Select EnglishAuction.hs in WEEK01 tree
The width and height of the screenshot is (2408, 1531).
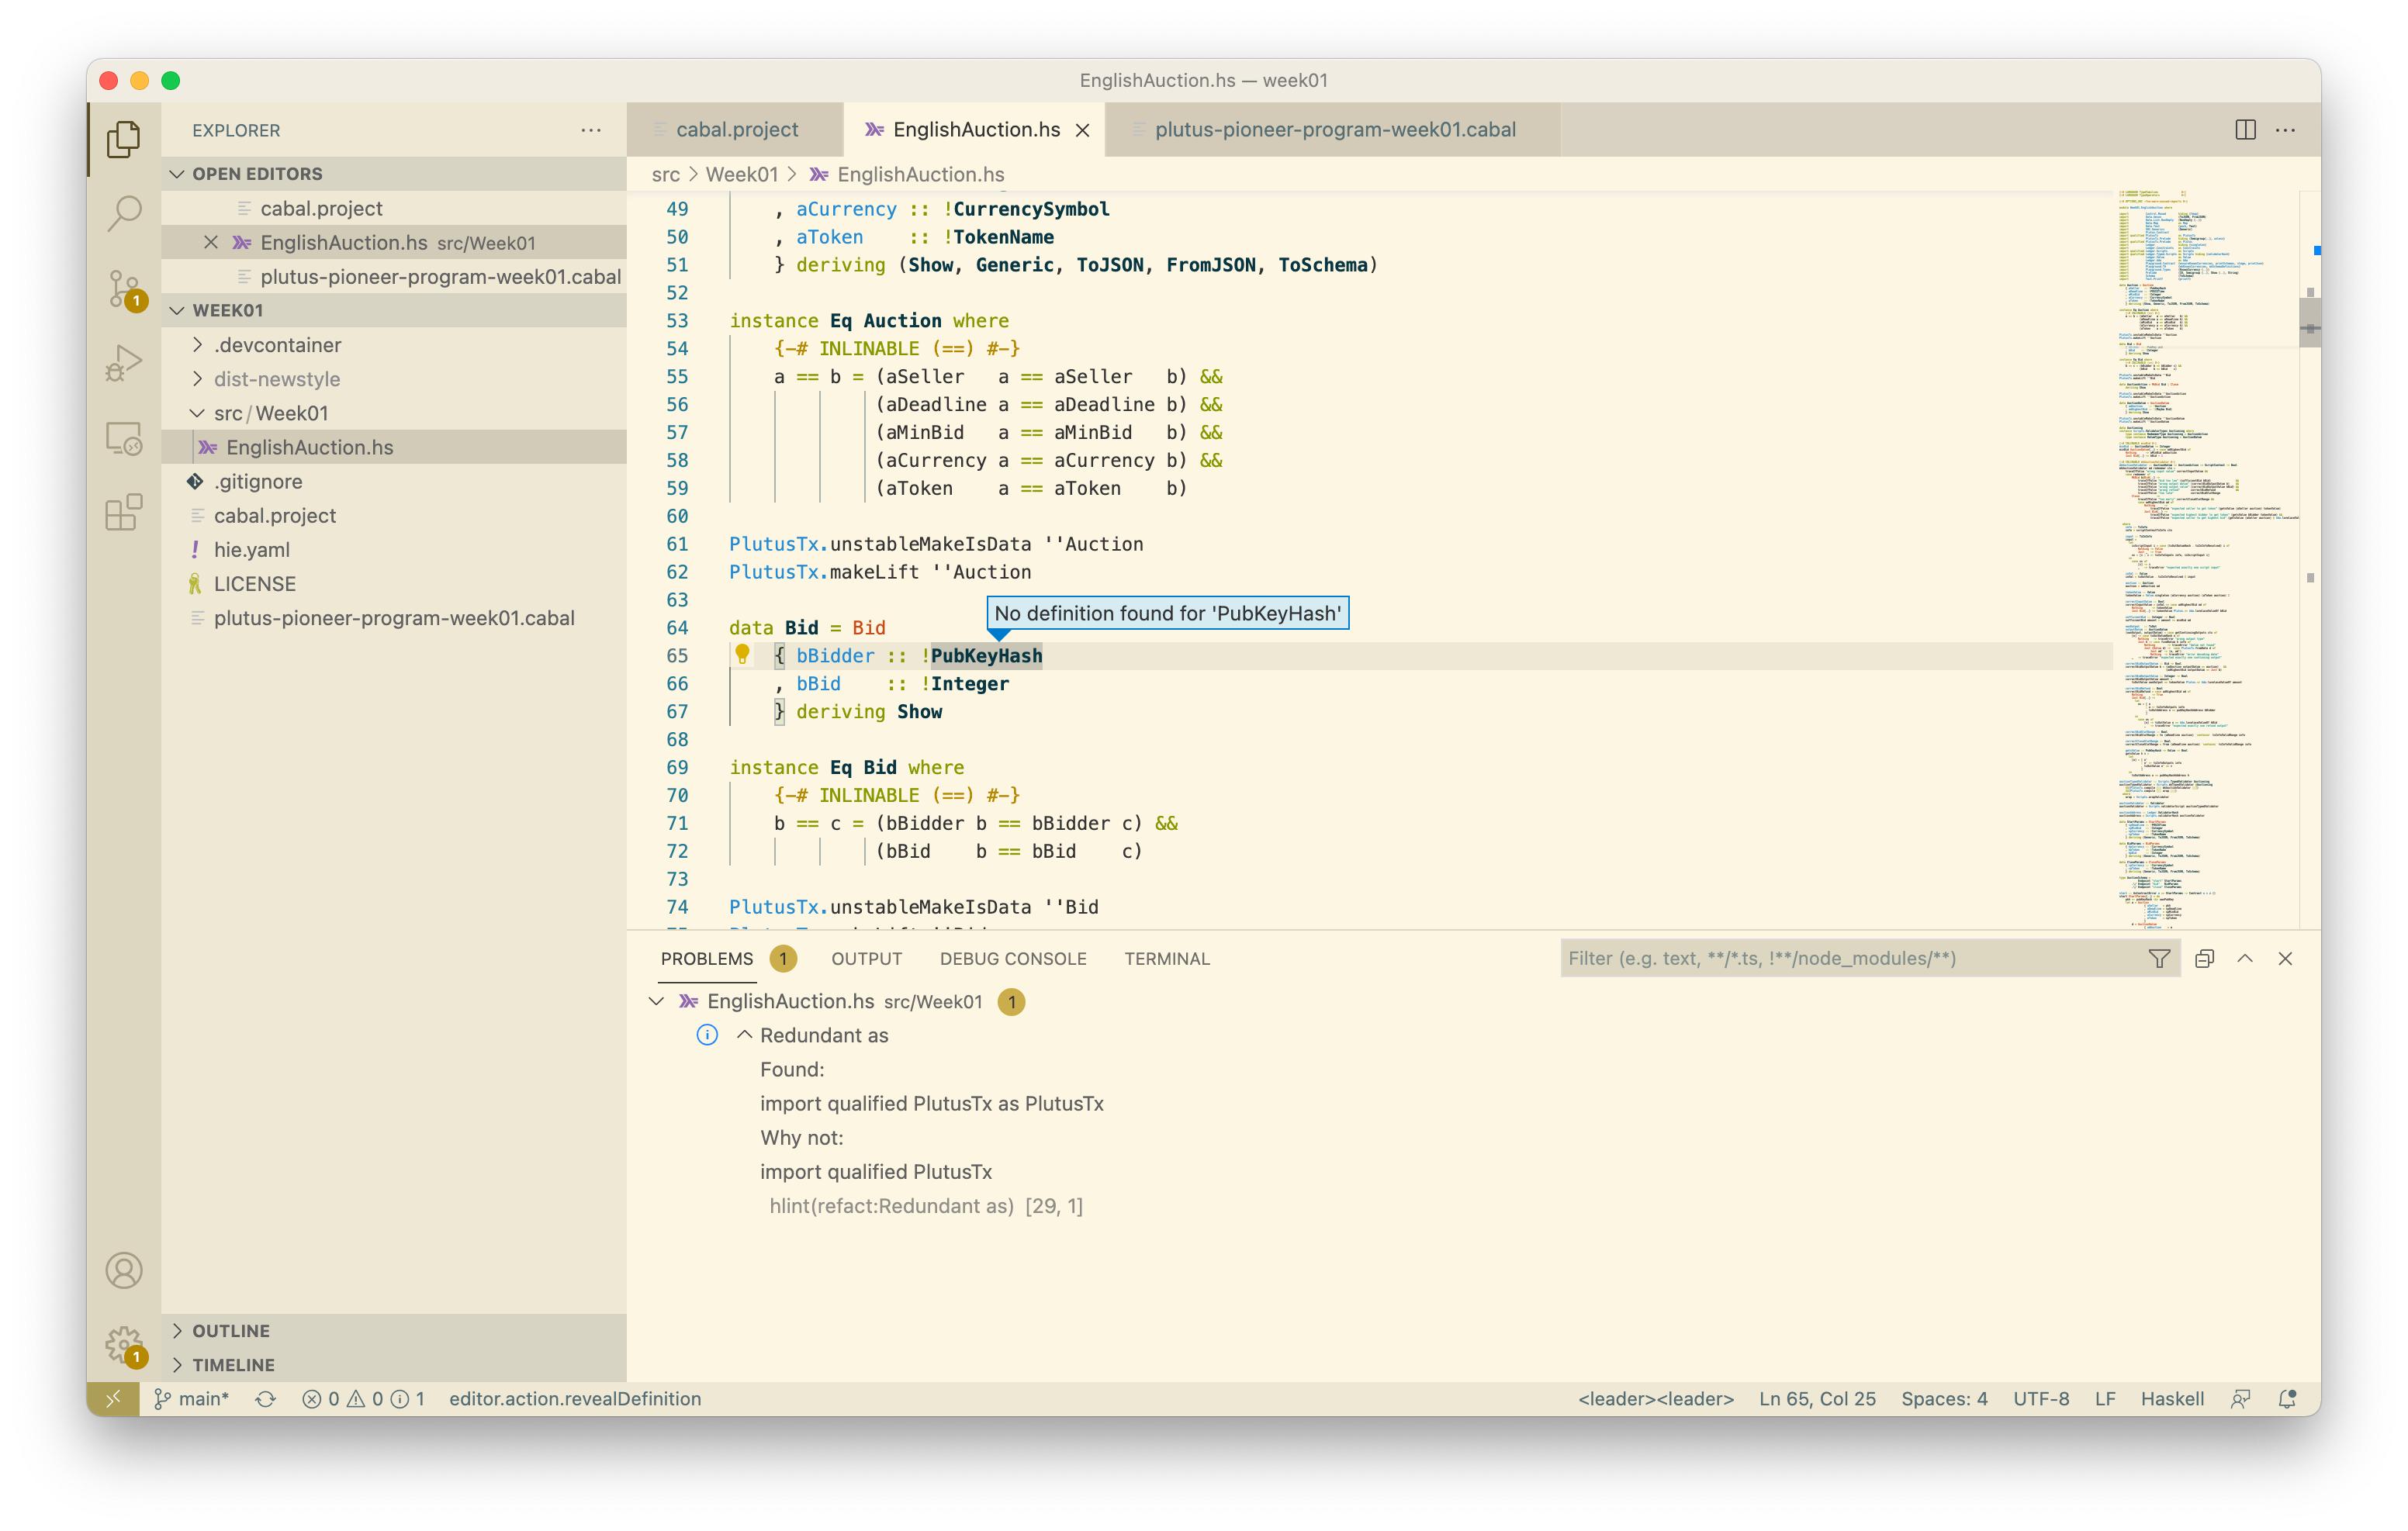394,447
